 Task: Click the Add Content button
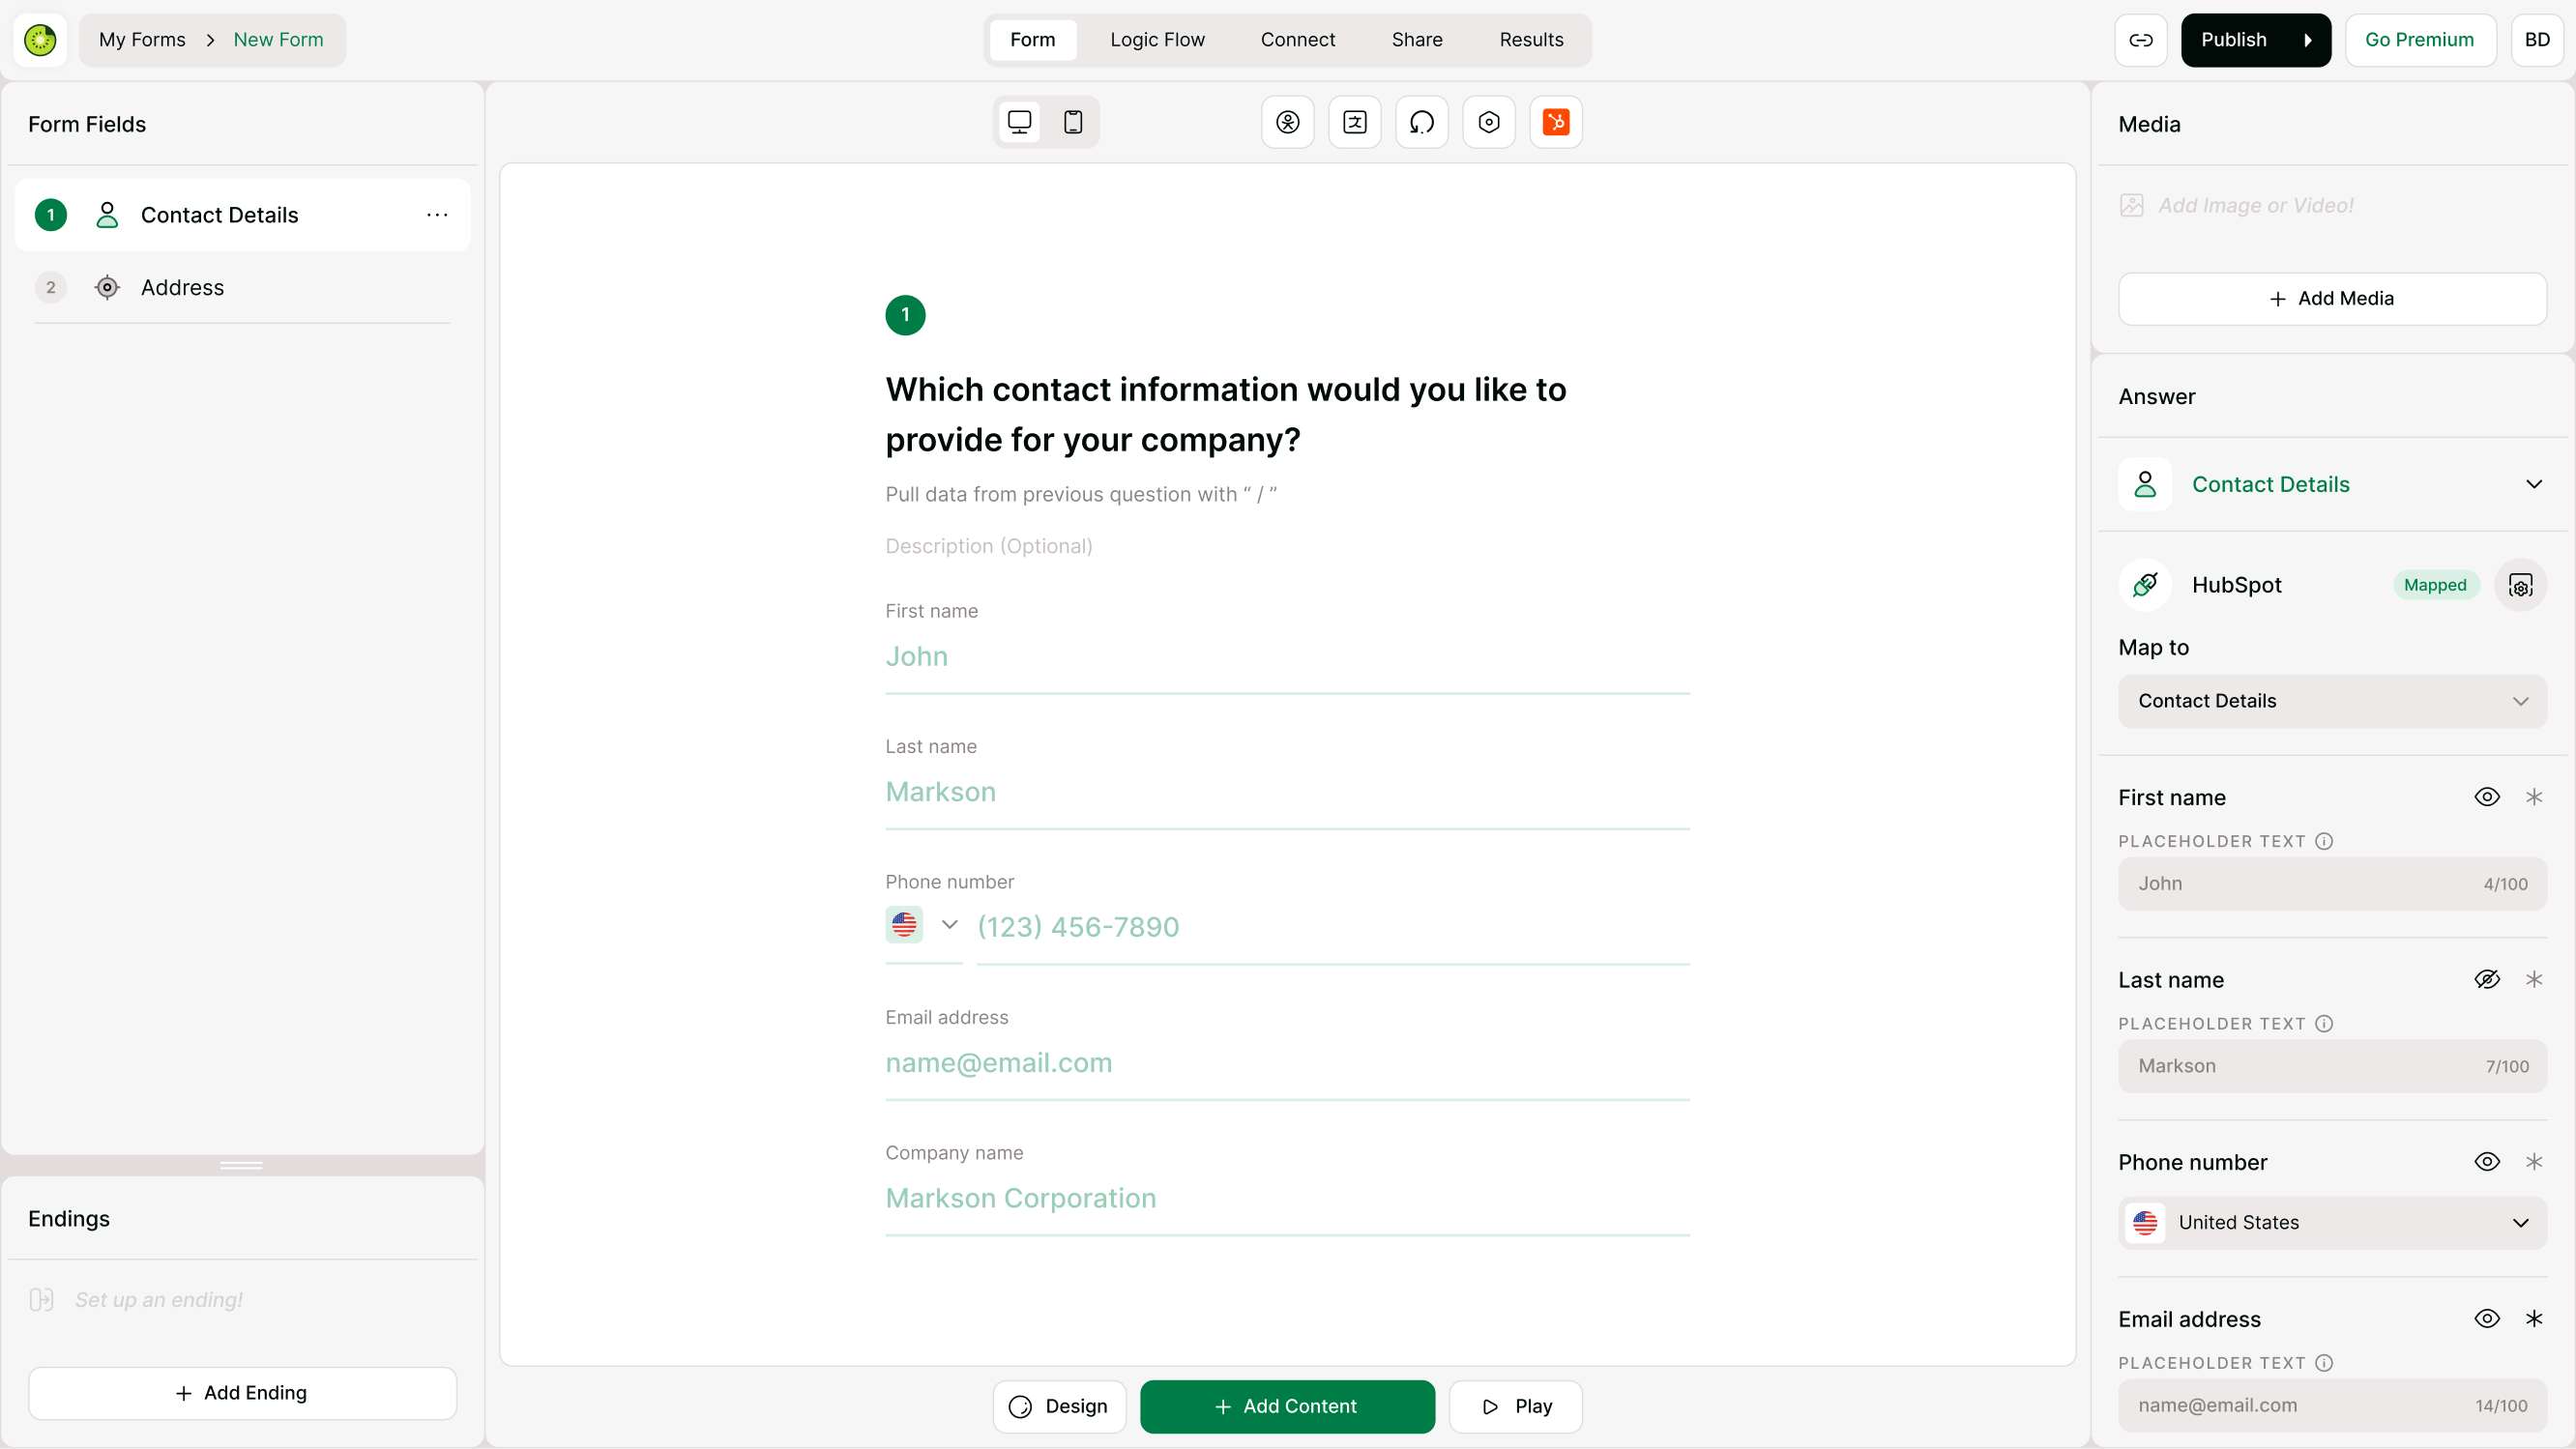[1287, 1407]
